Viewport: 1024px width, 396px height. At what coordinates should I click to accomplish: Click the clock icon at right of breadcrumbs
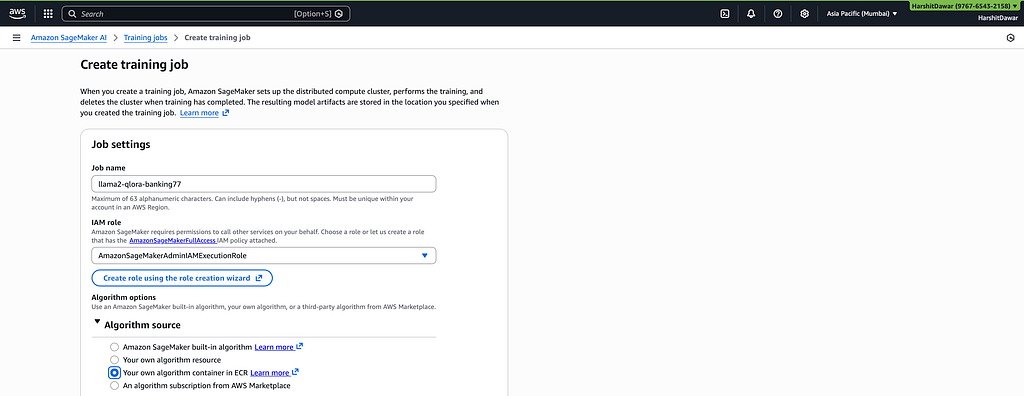(x=1010, y=38)
